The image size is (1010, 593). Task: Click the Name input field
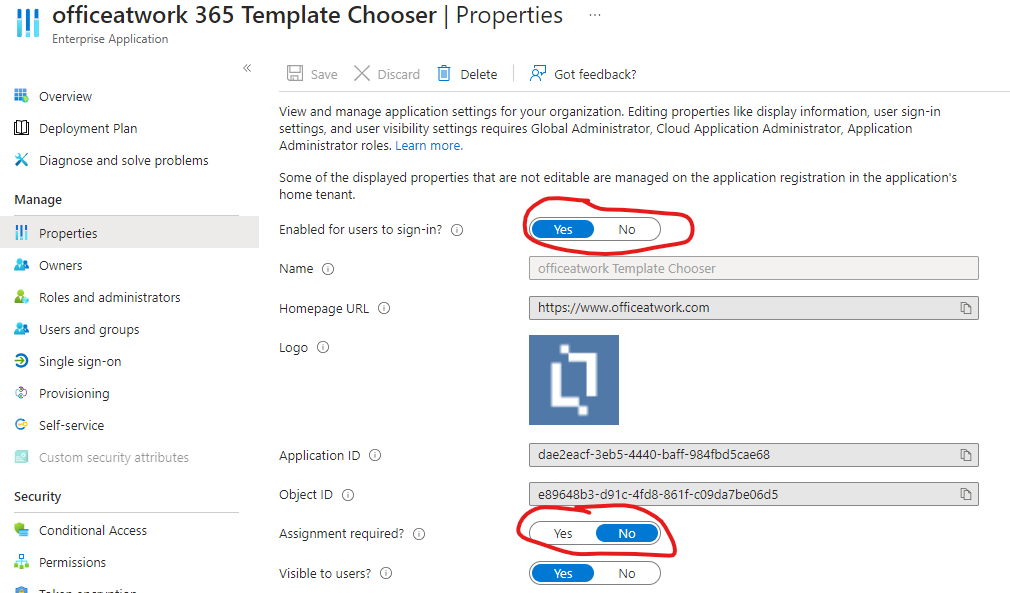[753, 268]
